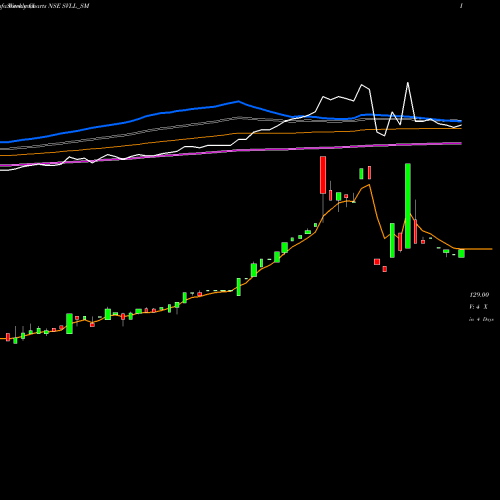The width and height of the screenshot is (500, 500).
Task: Select the last green candle on the chart
Action: (x=461, y=253)
